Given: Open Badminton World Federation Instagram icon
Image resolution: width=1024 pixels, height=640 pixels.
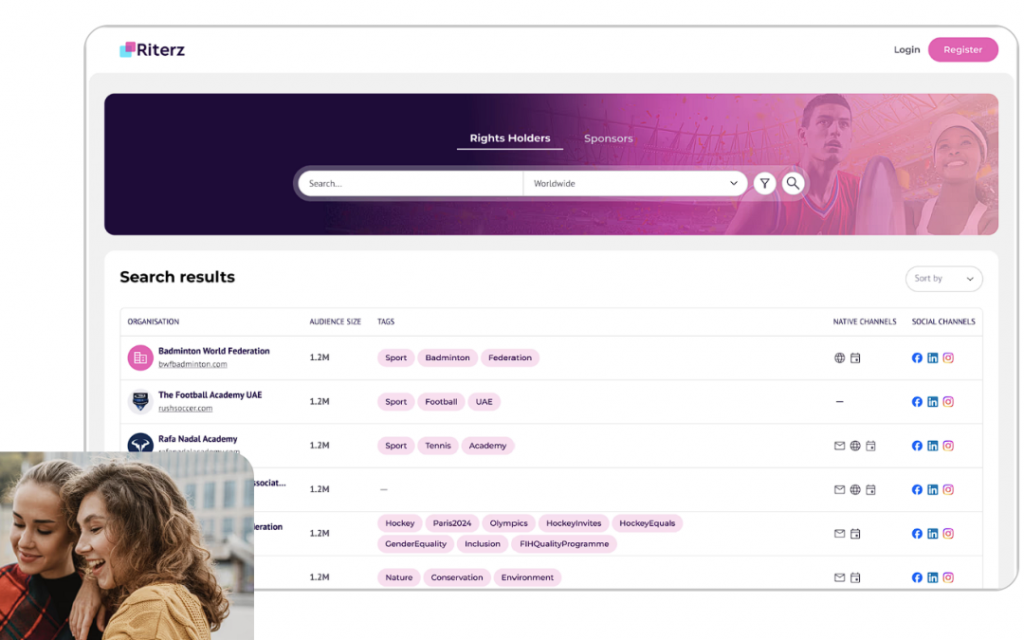Looking at the screenshot, I should tap(948, 358).
